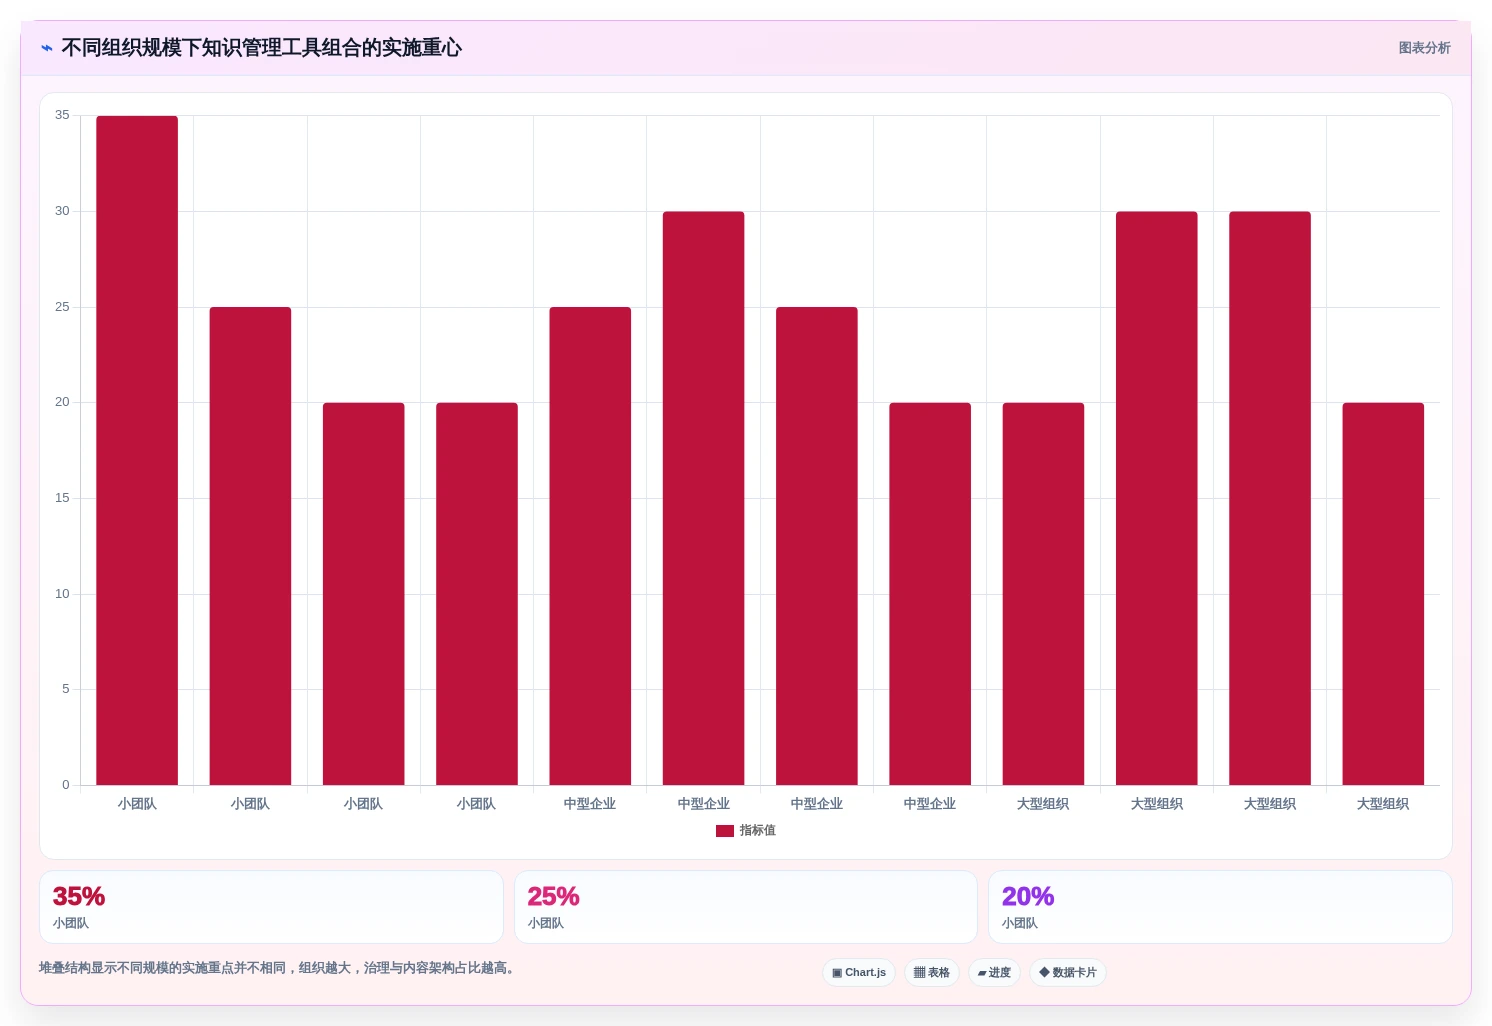1492x1026 pixels.
Task: Click the y-axis label 35
Action: click(63, 116)
